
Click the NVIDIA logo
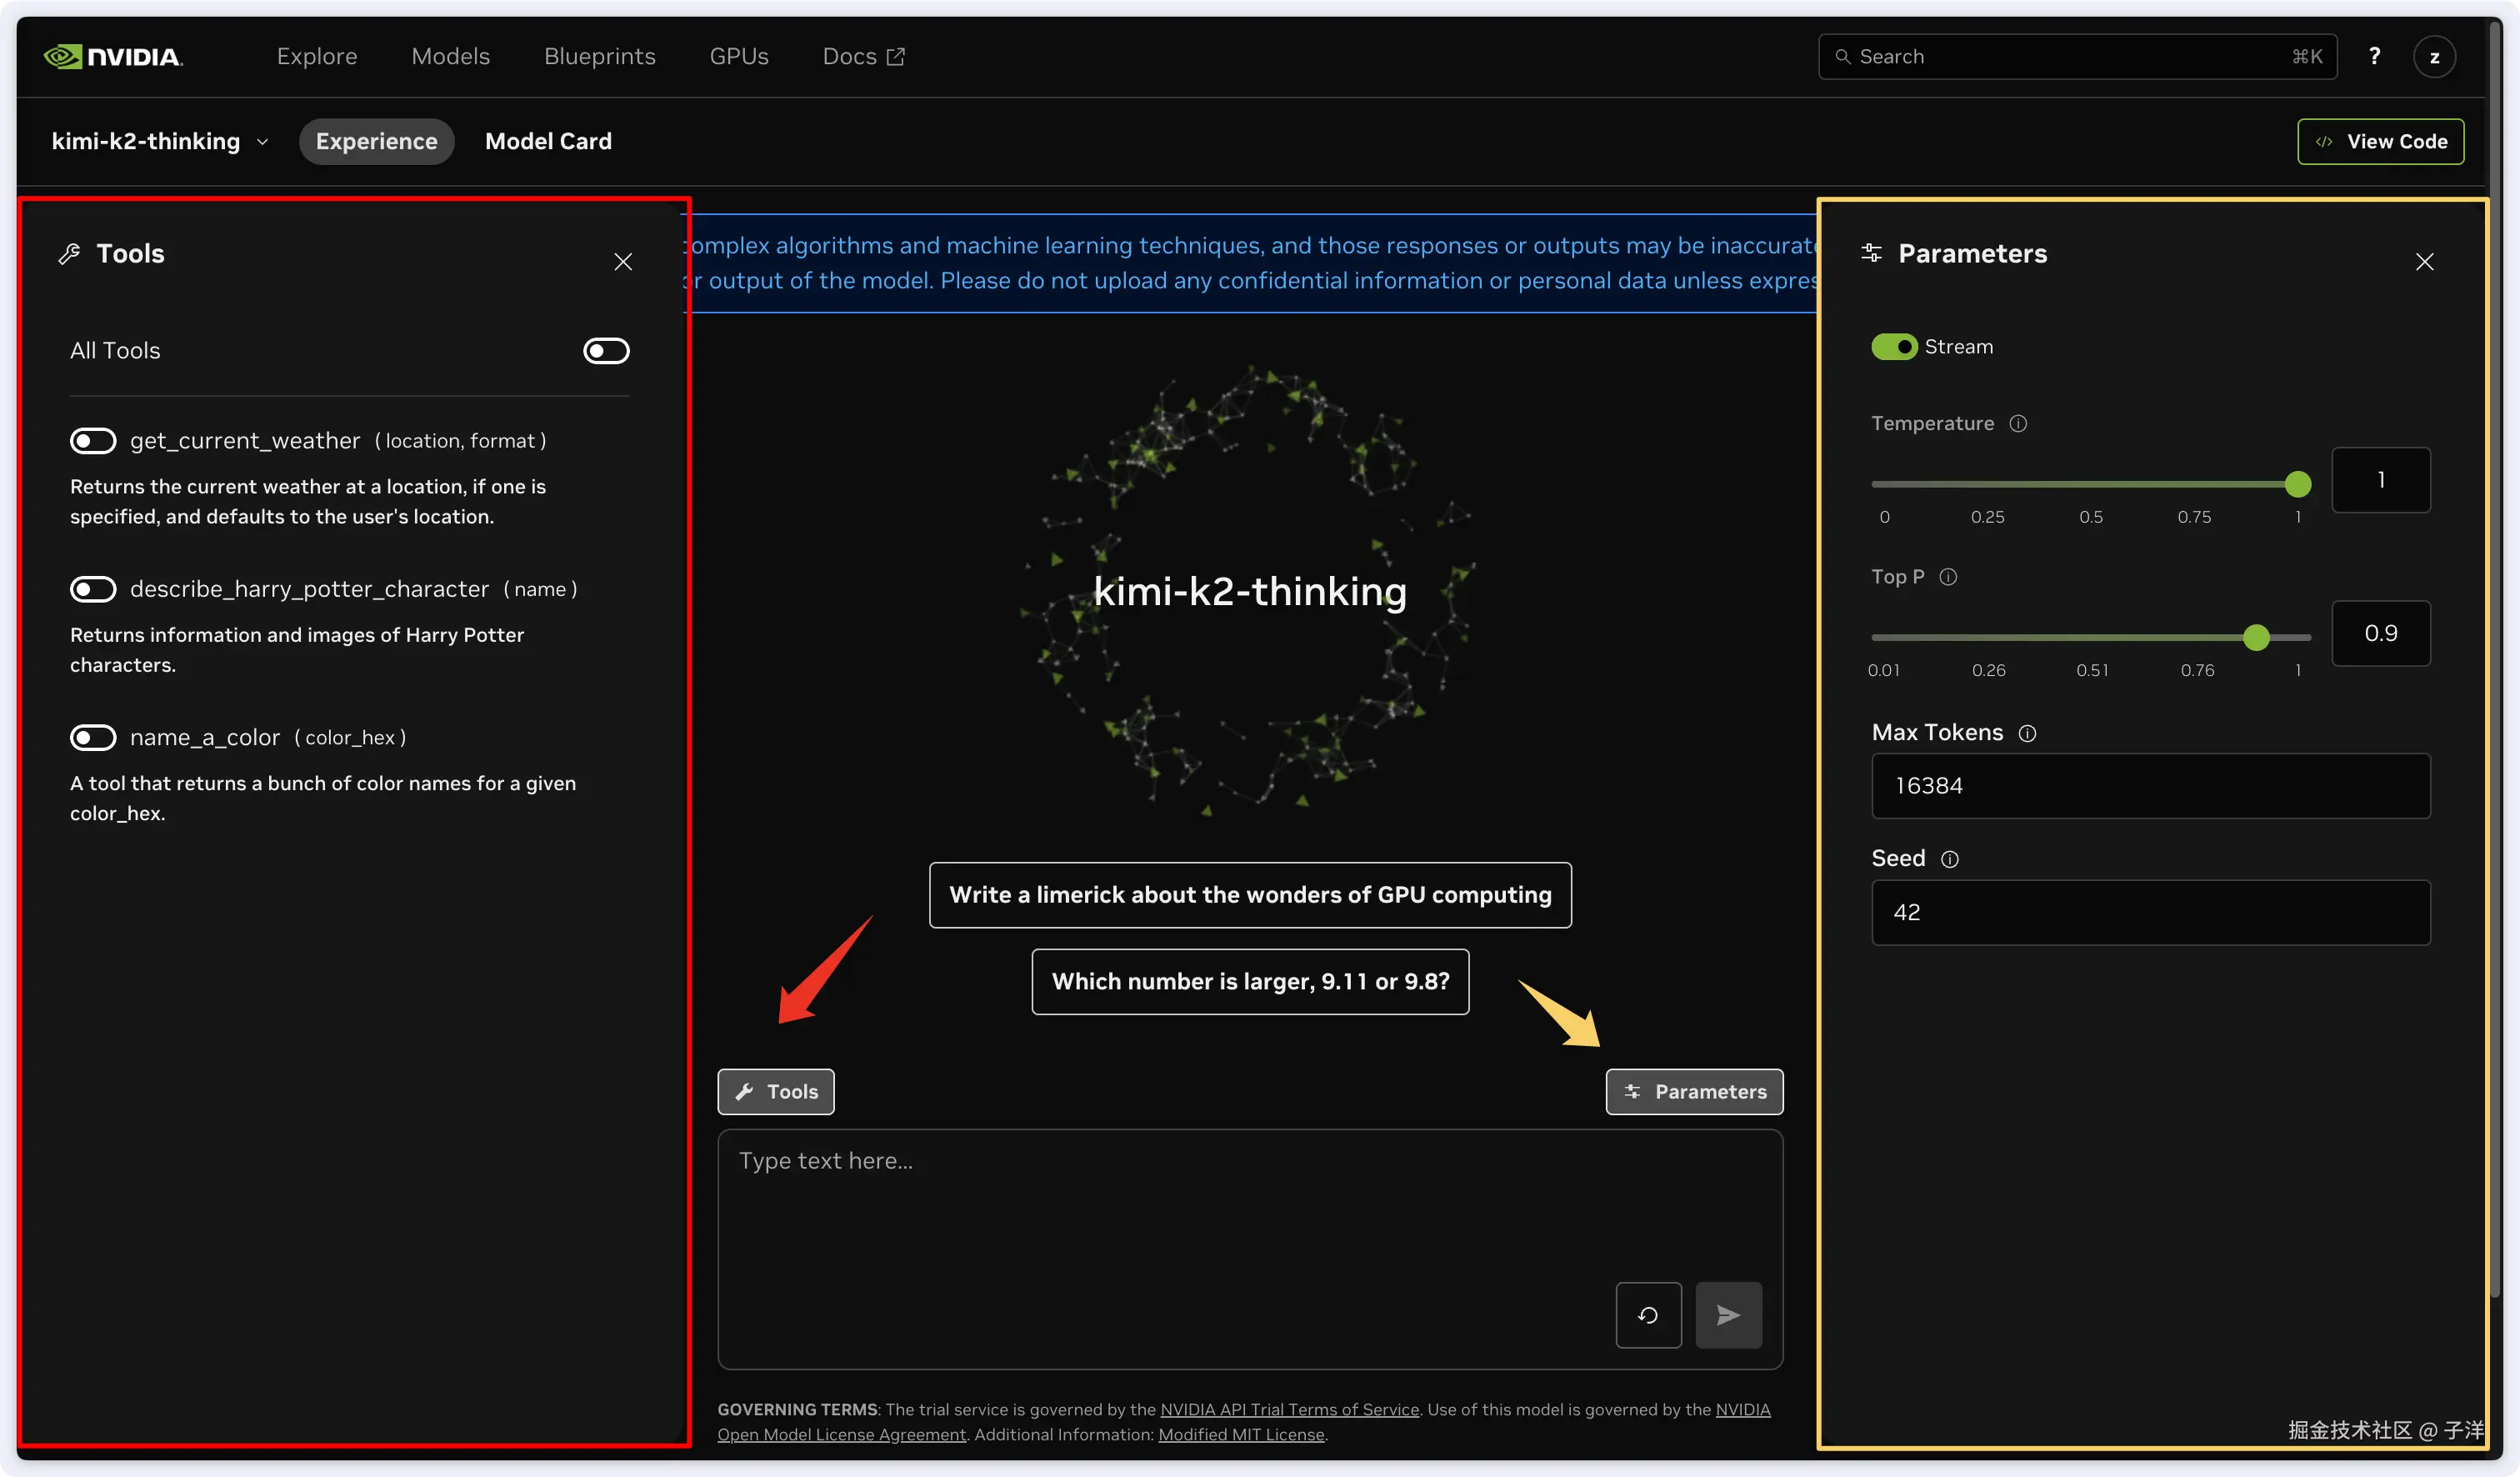(113, 57)
